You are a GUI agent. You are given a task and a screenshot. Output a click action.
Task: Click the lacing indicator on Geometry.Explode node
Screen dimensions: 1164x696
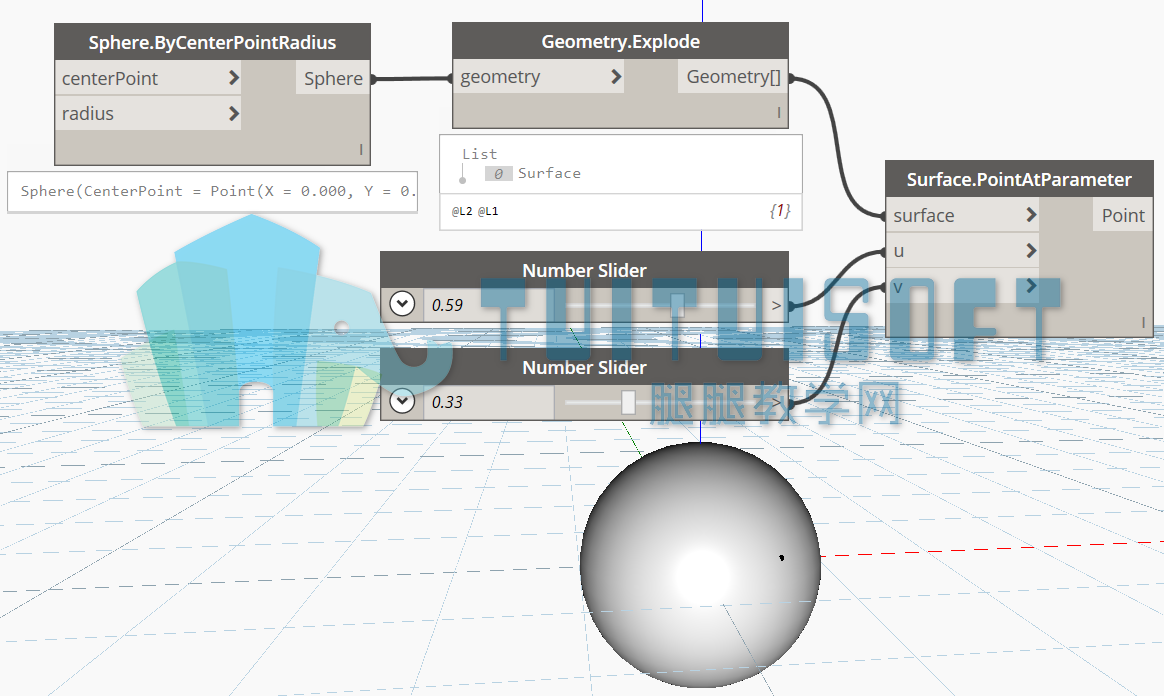(x=778, y=113)
